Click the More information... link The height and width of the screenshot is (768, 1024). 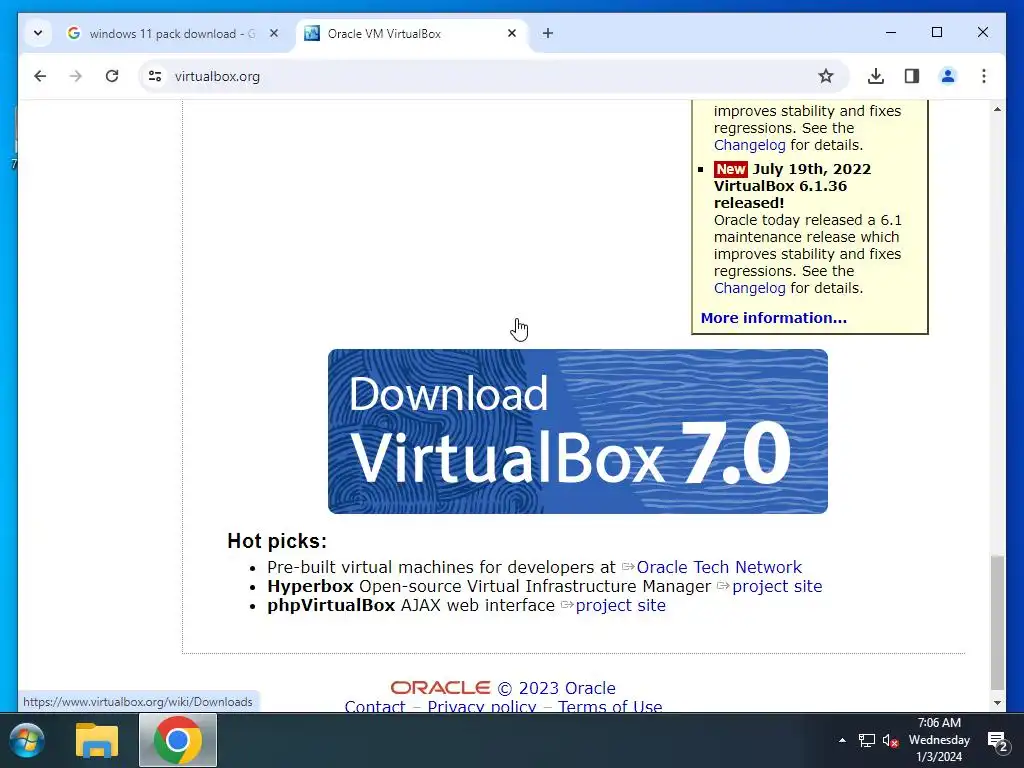[x=773, y=318]
